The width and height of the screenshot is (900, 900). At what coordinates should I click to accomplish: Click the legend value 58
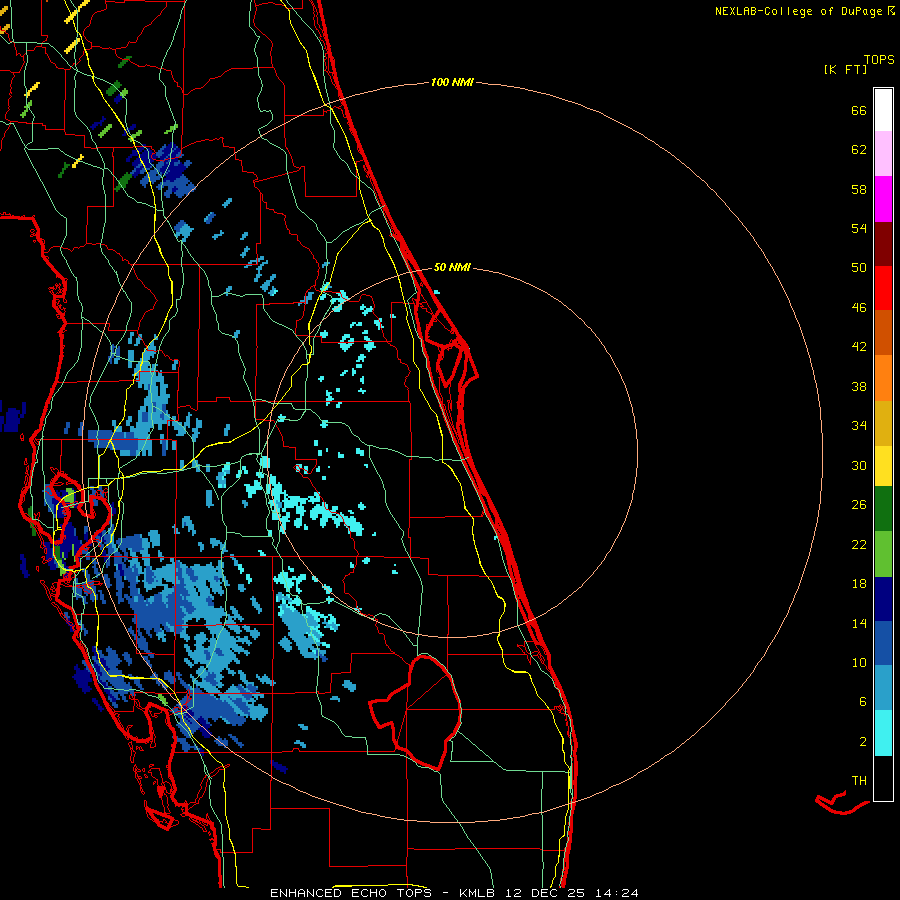(x=859, y=189)
